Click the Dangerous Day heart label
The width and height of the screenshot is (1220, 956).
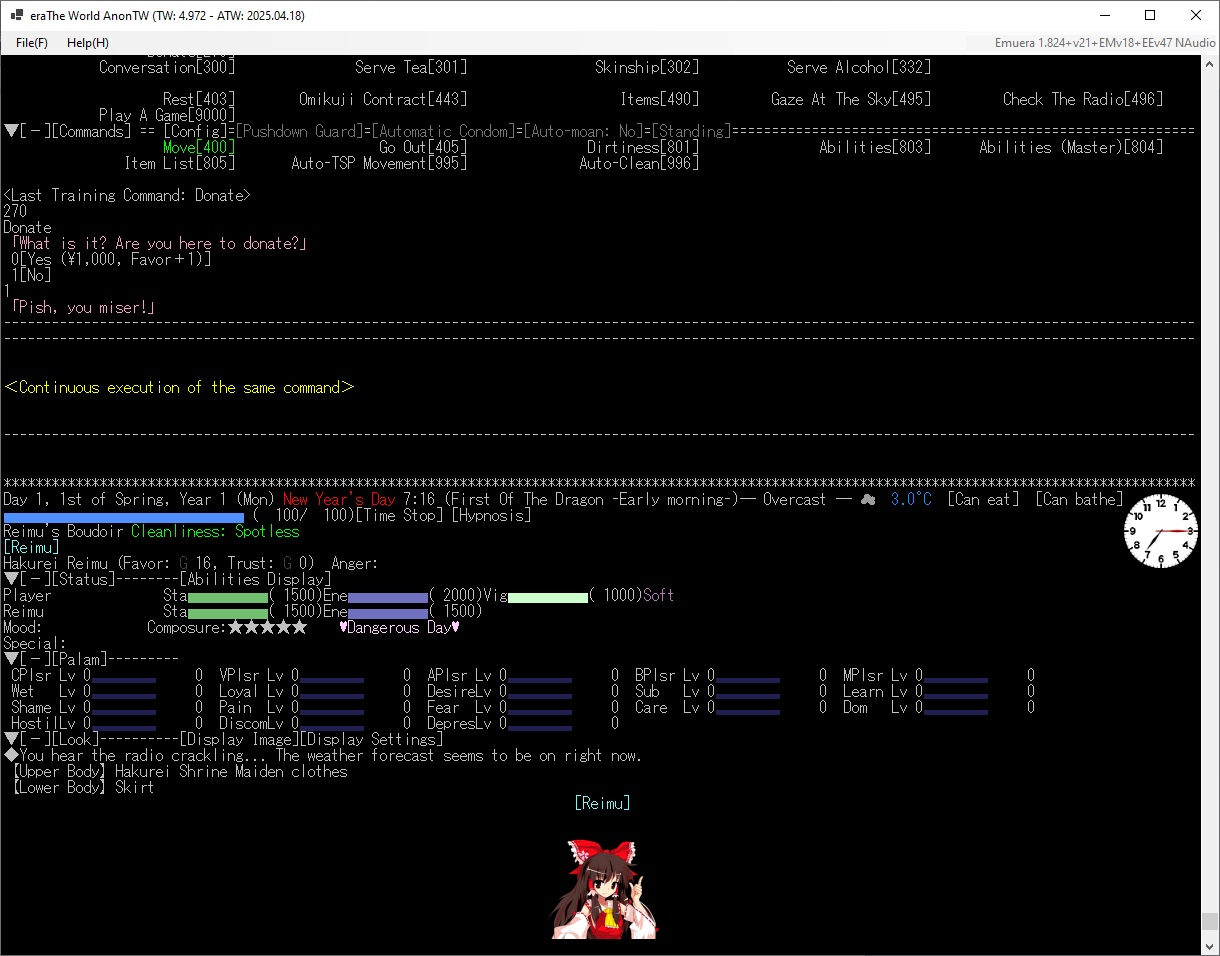point(399,628)
